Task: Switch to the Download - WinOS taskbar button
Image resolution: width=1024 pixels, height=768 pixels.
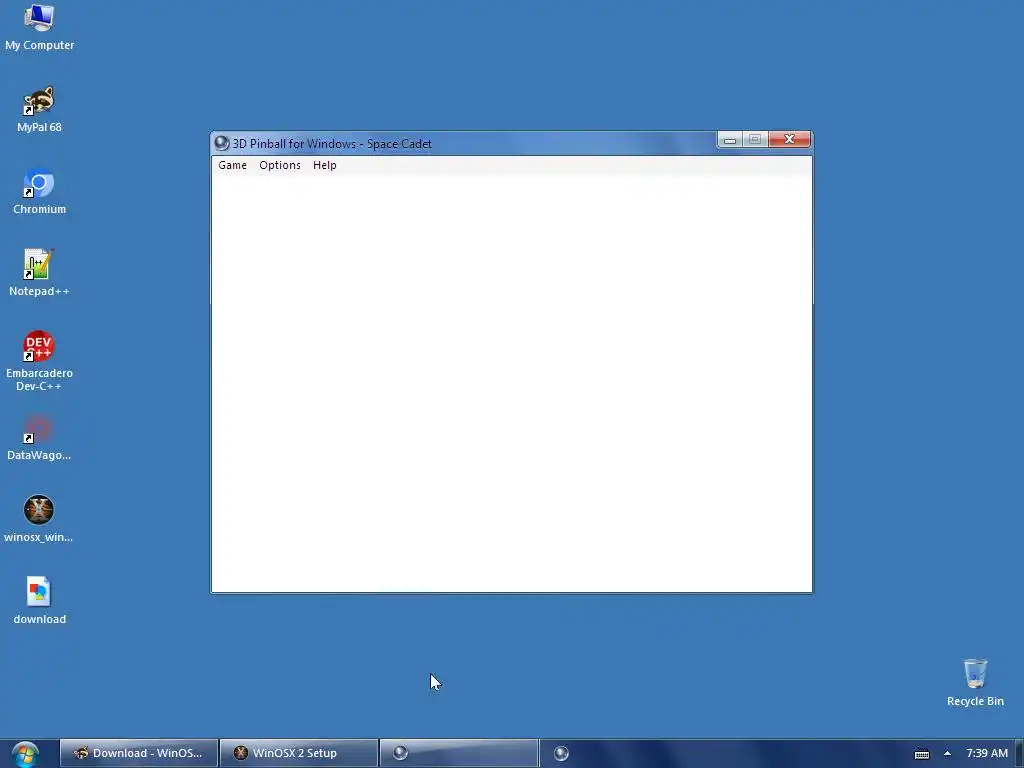Action: [x=139, y=753]
